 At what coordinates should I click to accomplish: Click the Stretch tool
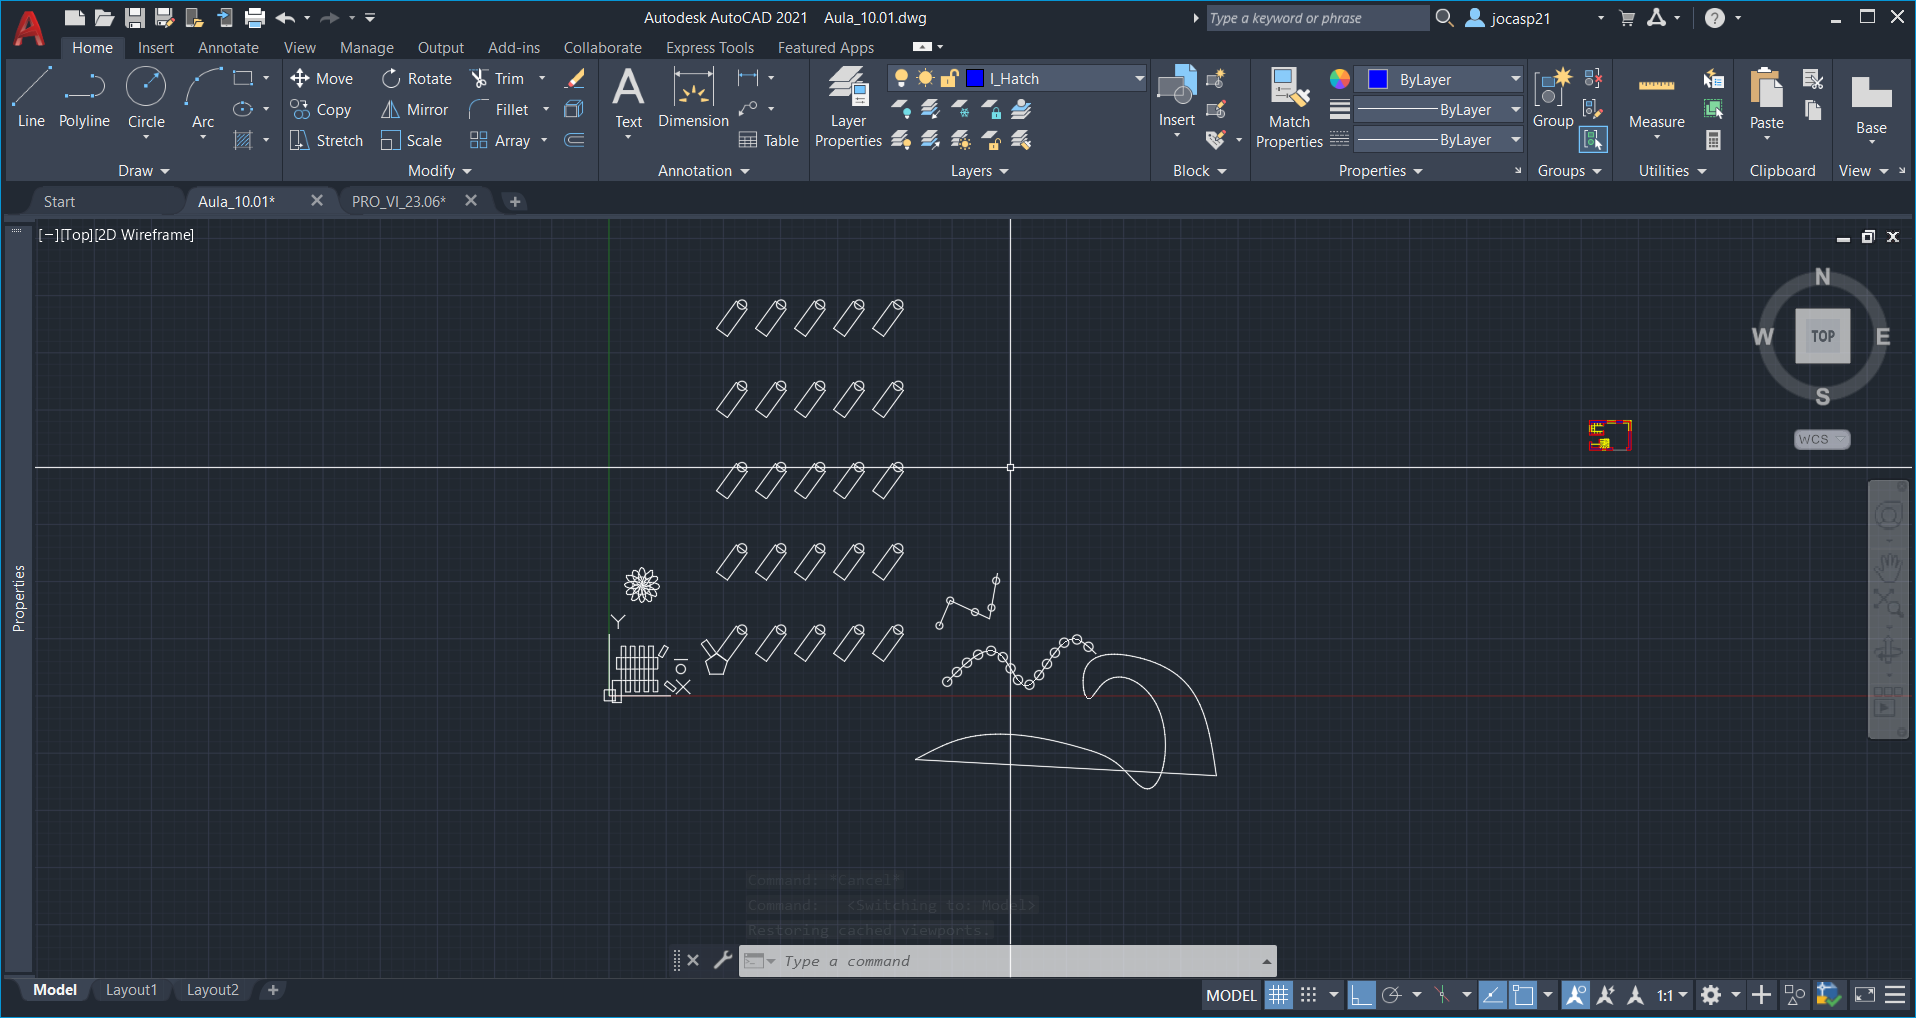tap(326, 141)
